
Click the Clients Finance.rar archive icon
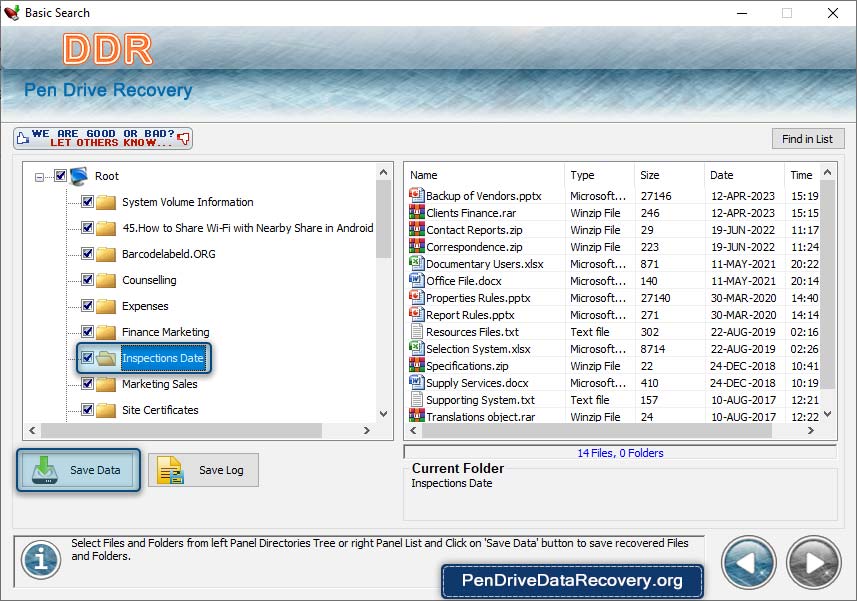tap(417, 213)
